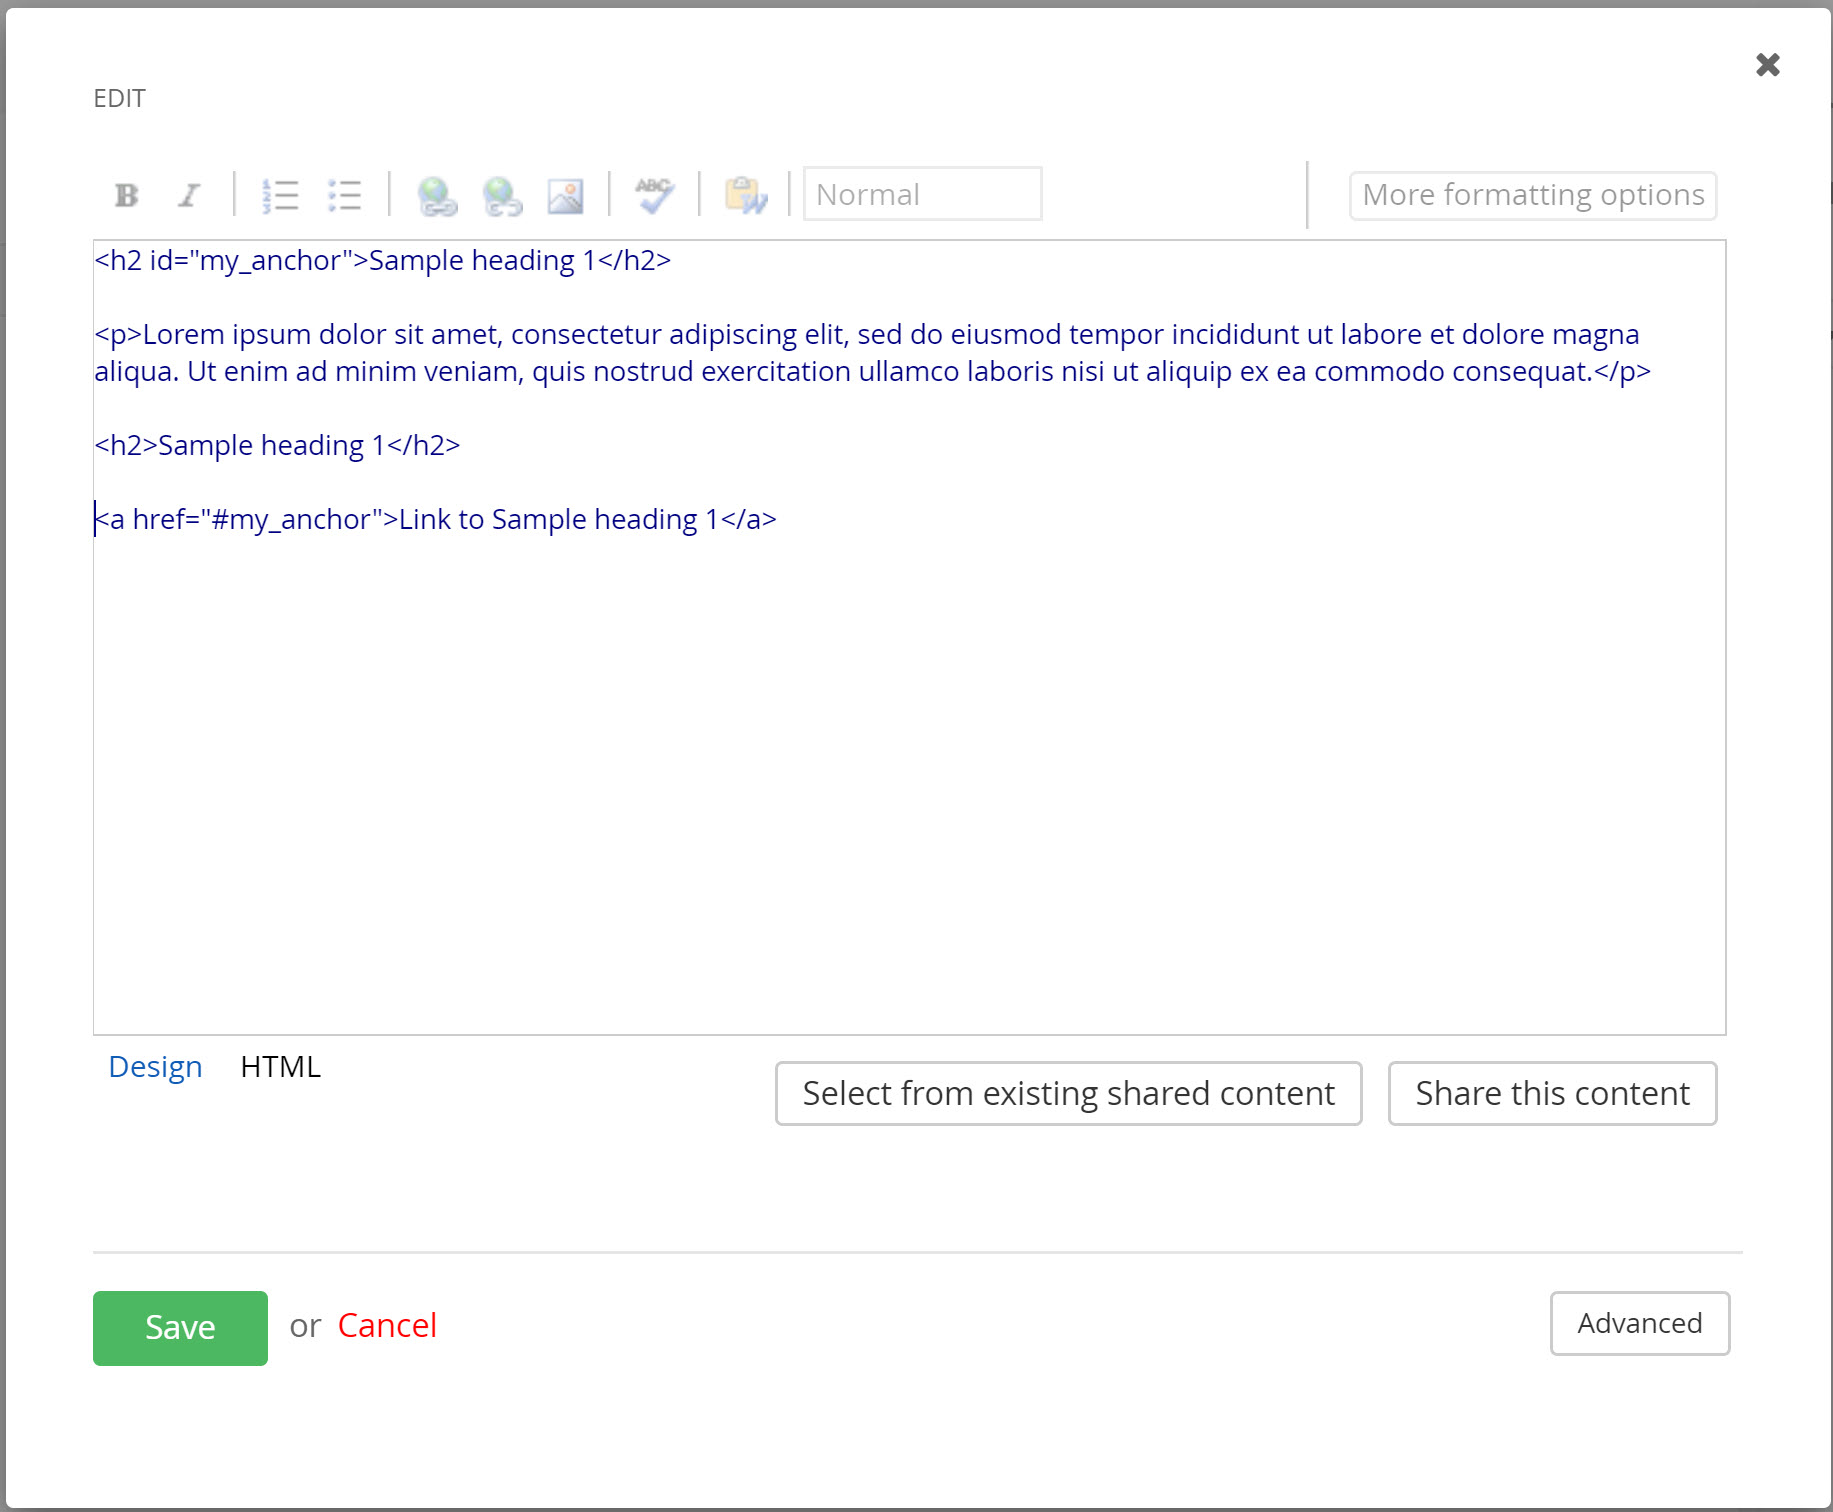1833x1512 pixels.
Task: Open the Normal paragraph style dropdown
Action: [x=922, y=194]
